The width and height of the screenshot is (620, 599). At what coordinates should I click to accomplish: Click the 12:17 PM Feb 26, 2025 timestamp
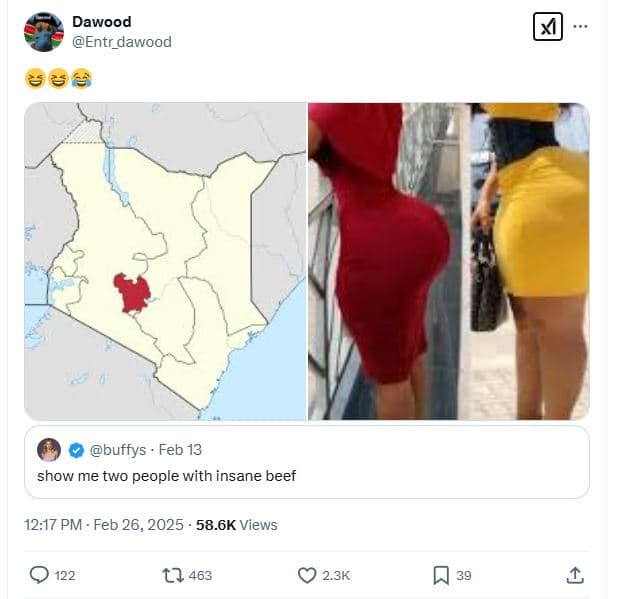pyautogui.click(x=104, y=525)
